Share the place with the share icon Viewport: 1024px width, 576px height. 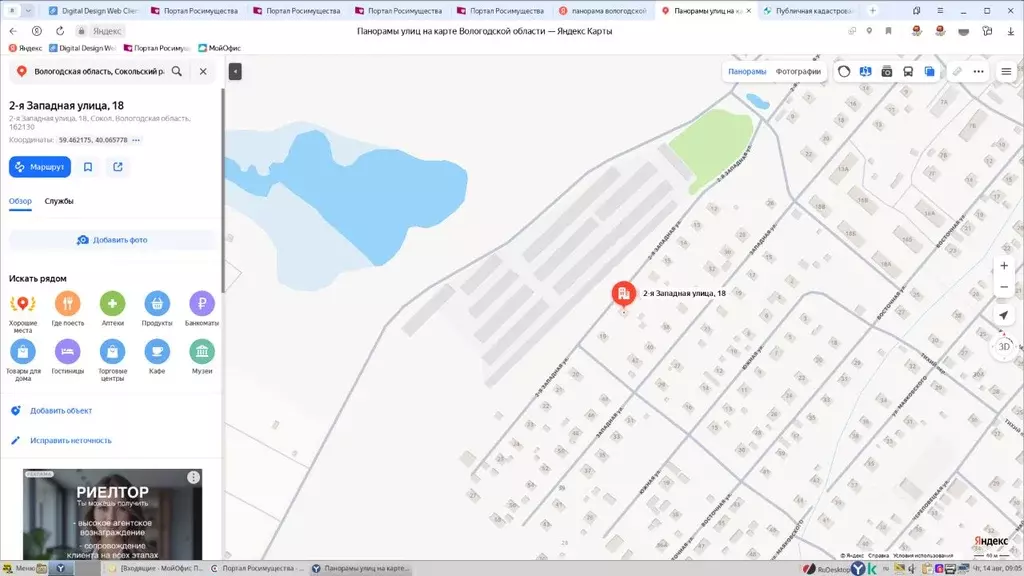tap(118, 167)
